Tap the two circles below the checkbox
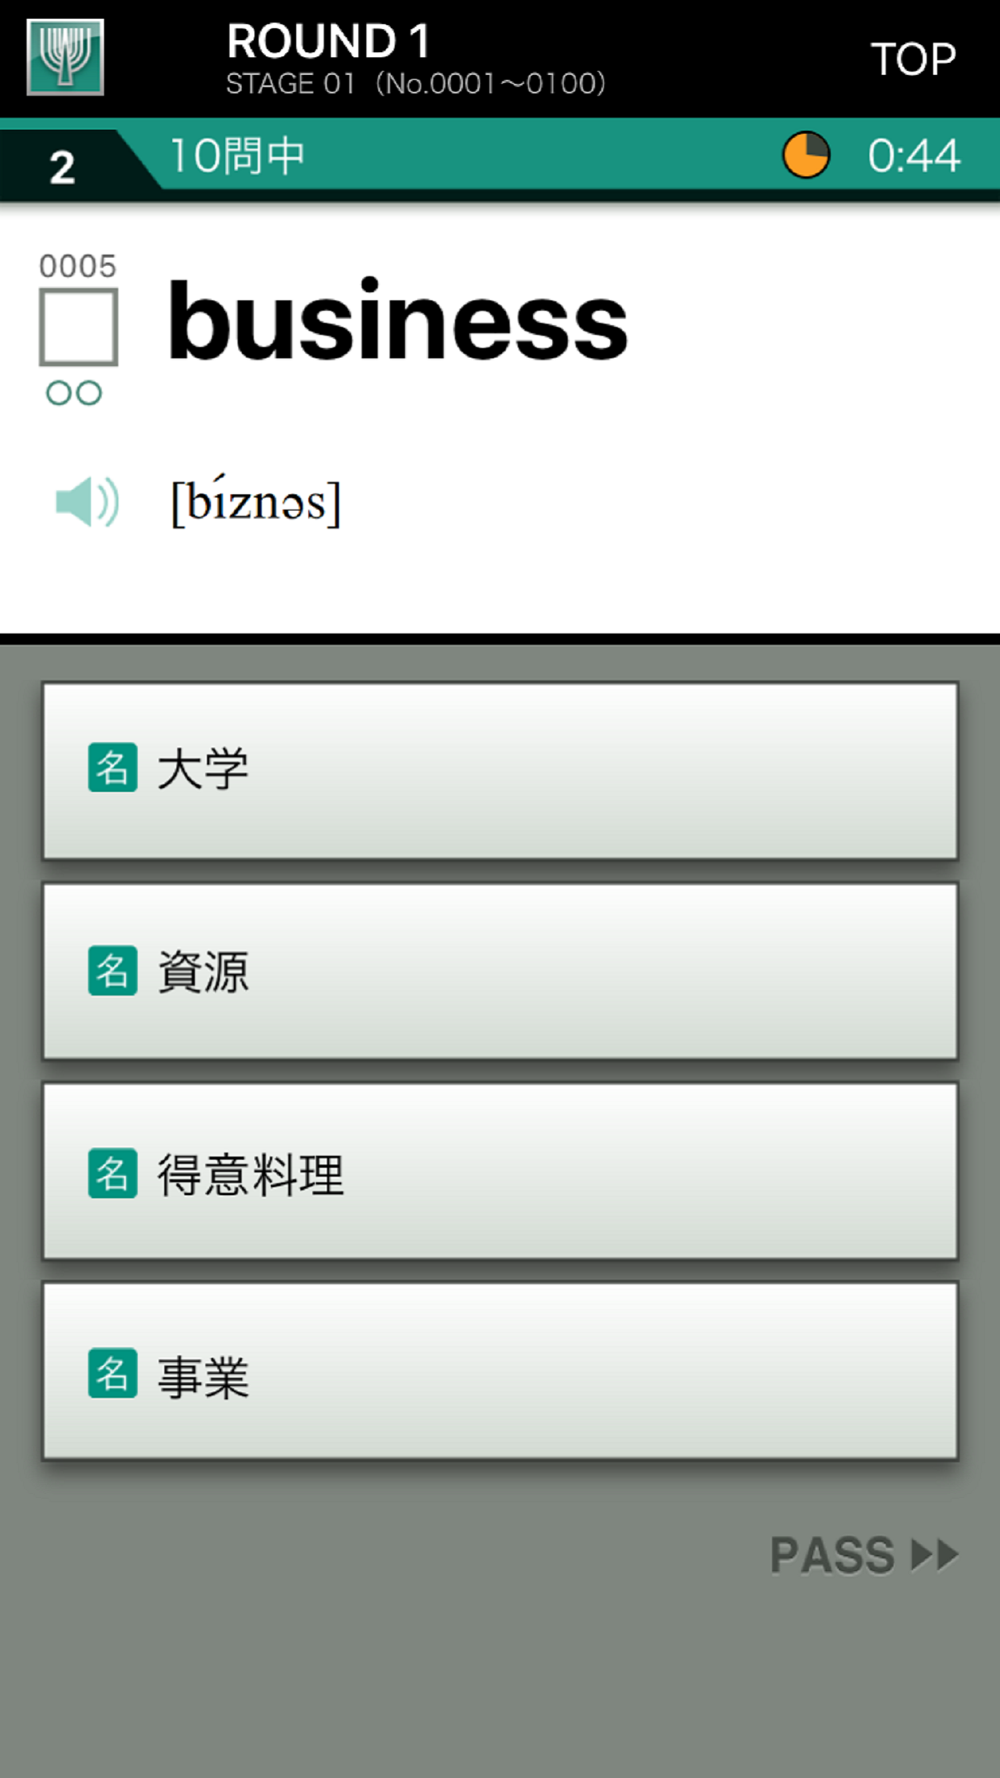The height and width of the screenshot is (1778, 1000). pyautogui.click(x=74, y=393)
